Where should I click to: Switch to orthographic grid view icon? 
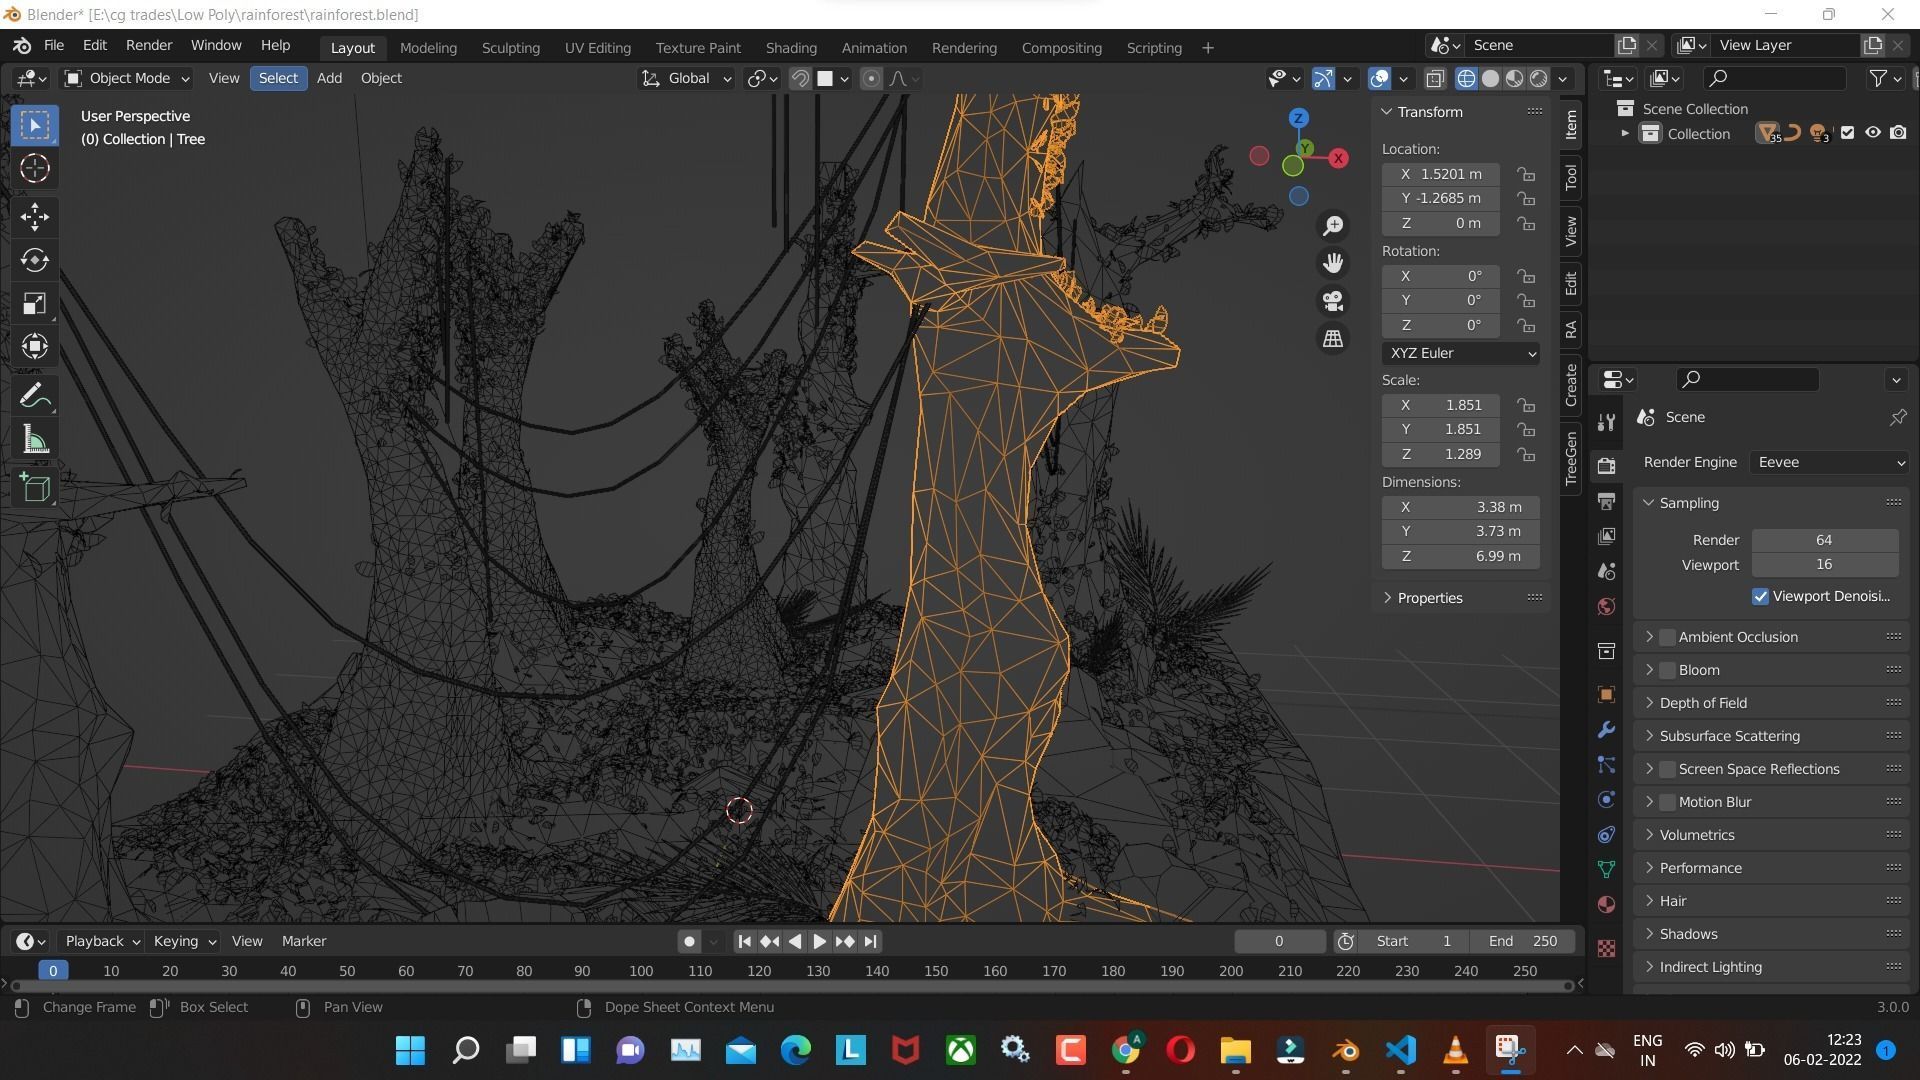click(x=1333, y=339)
